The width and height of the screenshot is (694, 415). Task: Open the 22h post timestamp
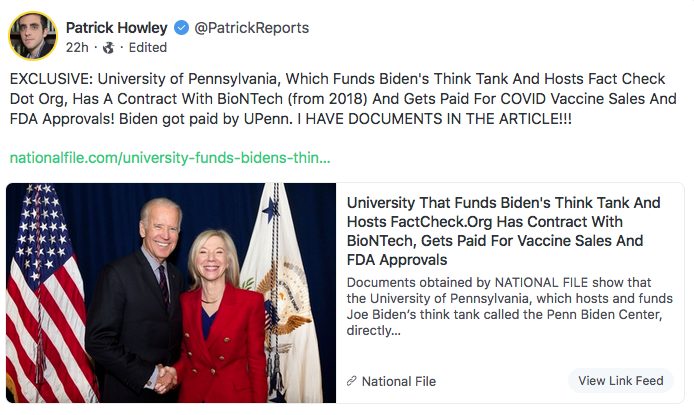[77, 47]
